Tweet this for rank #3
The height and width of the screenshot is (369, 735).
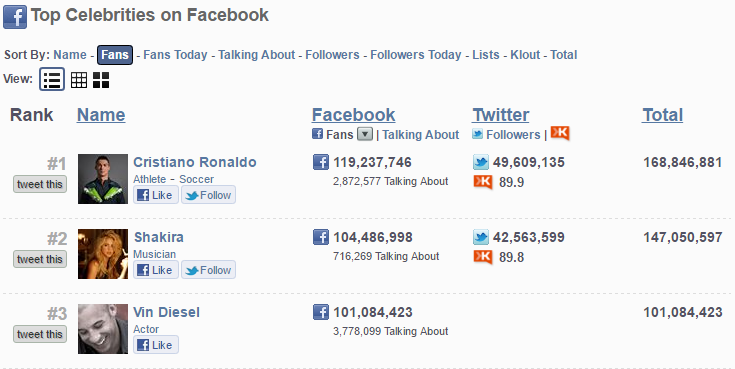coord(40,334)
